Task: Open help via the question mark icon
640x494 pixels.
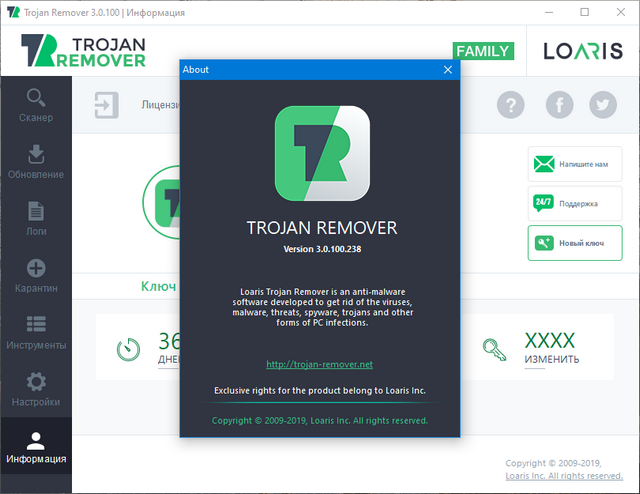Action: point(511,105)
